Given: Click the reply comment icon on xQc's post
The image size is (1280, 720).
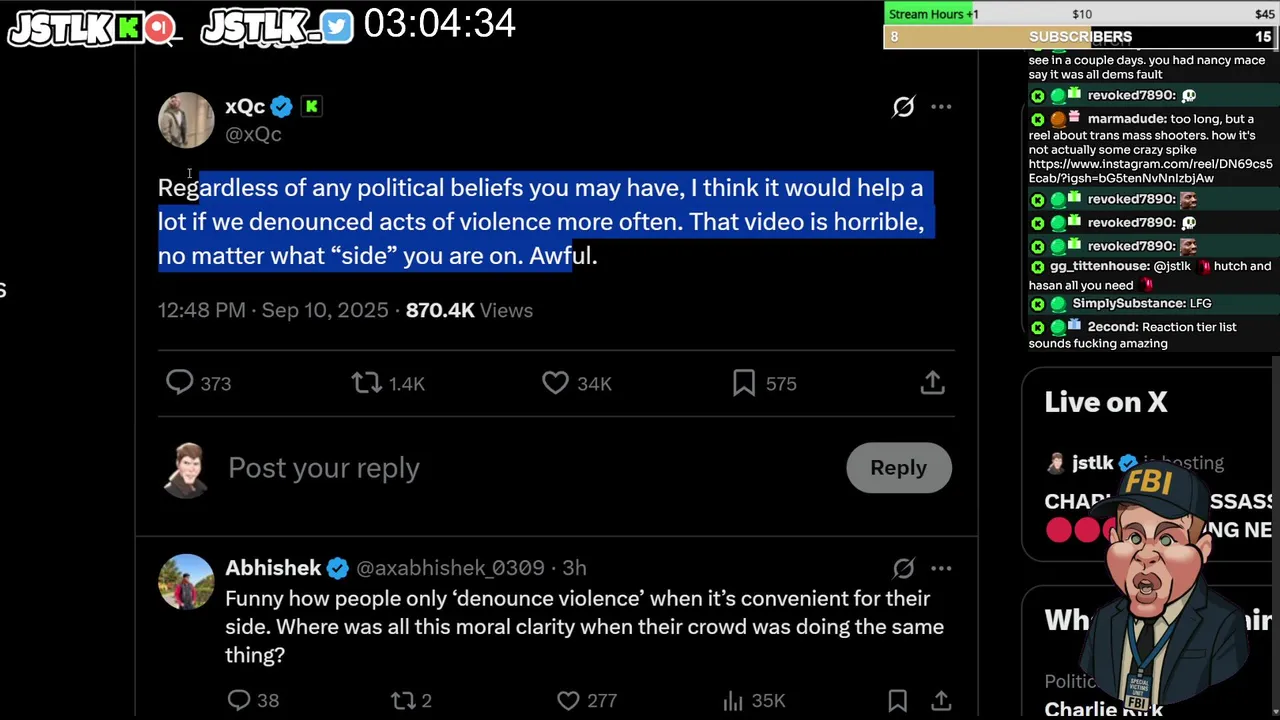Looking at the screenshot, I should coord(180,383).
